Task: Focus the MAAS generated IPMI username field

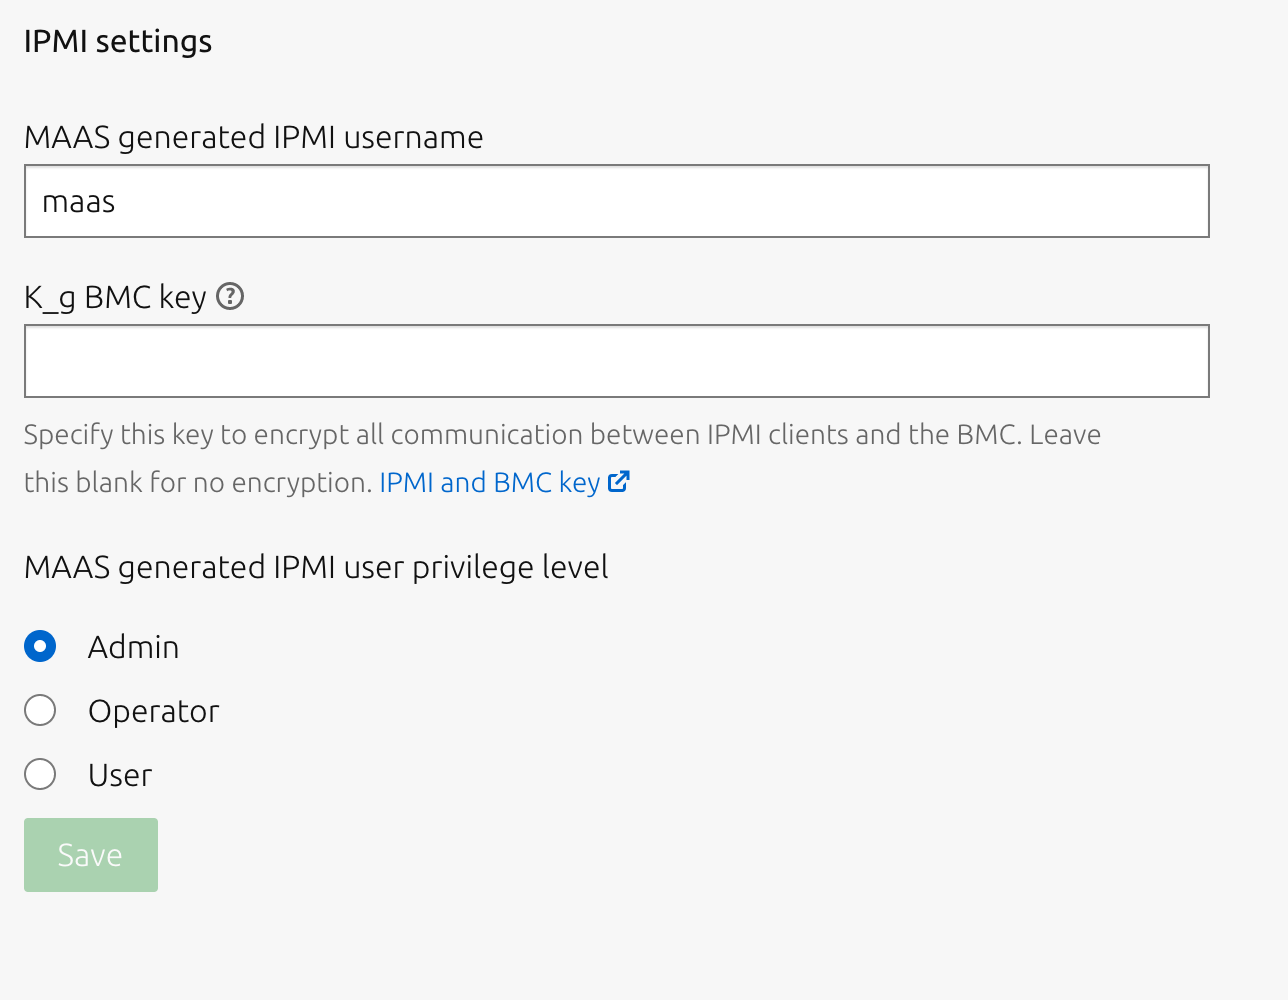Action: coord(616,201)
